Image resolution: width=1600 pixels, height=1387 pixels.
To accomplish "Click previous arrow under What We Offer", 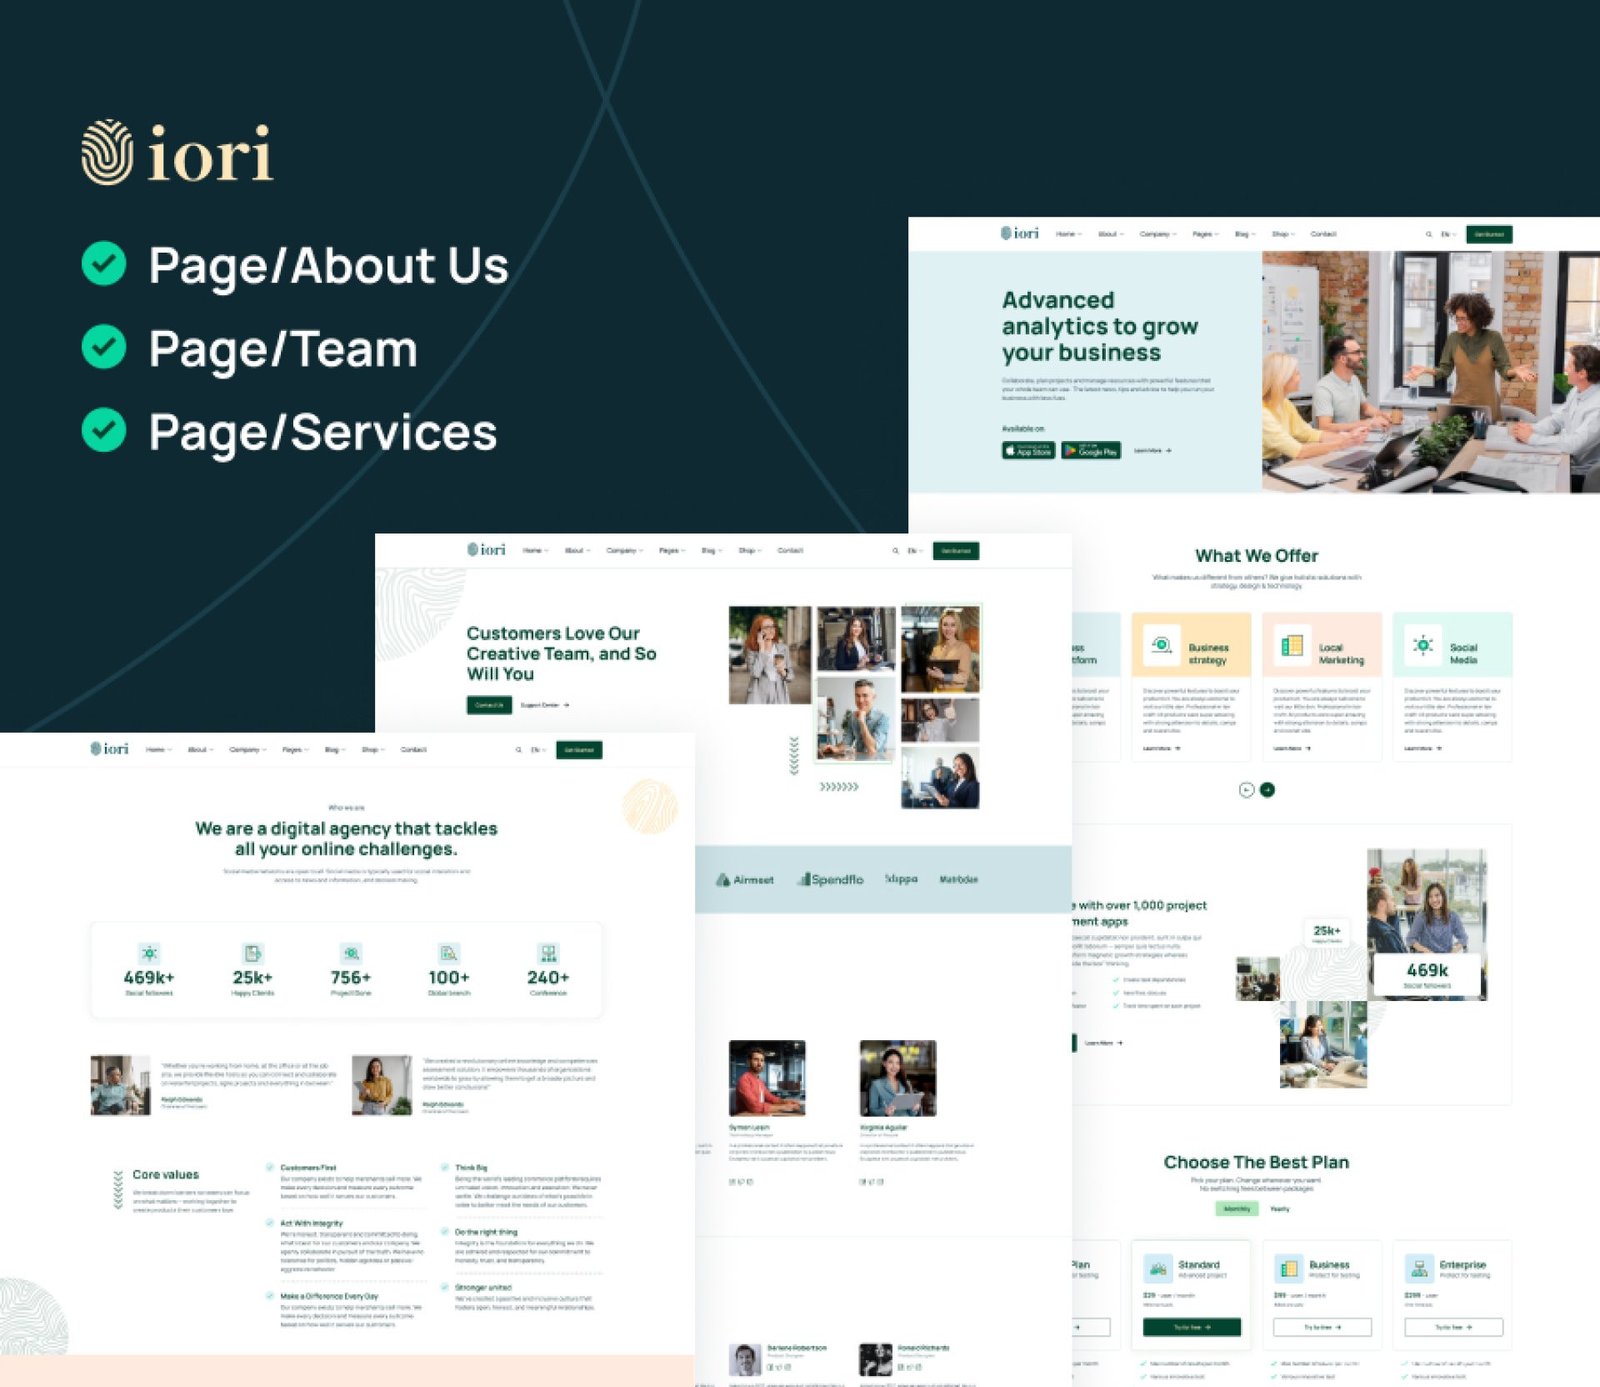I will click(x=1246, y=790).
